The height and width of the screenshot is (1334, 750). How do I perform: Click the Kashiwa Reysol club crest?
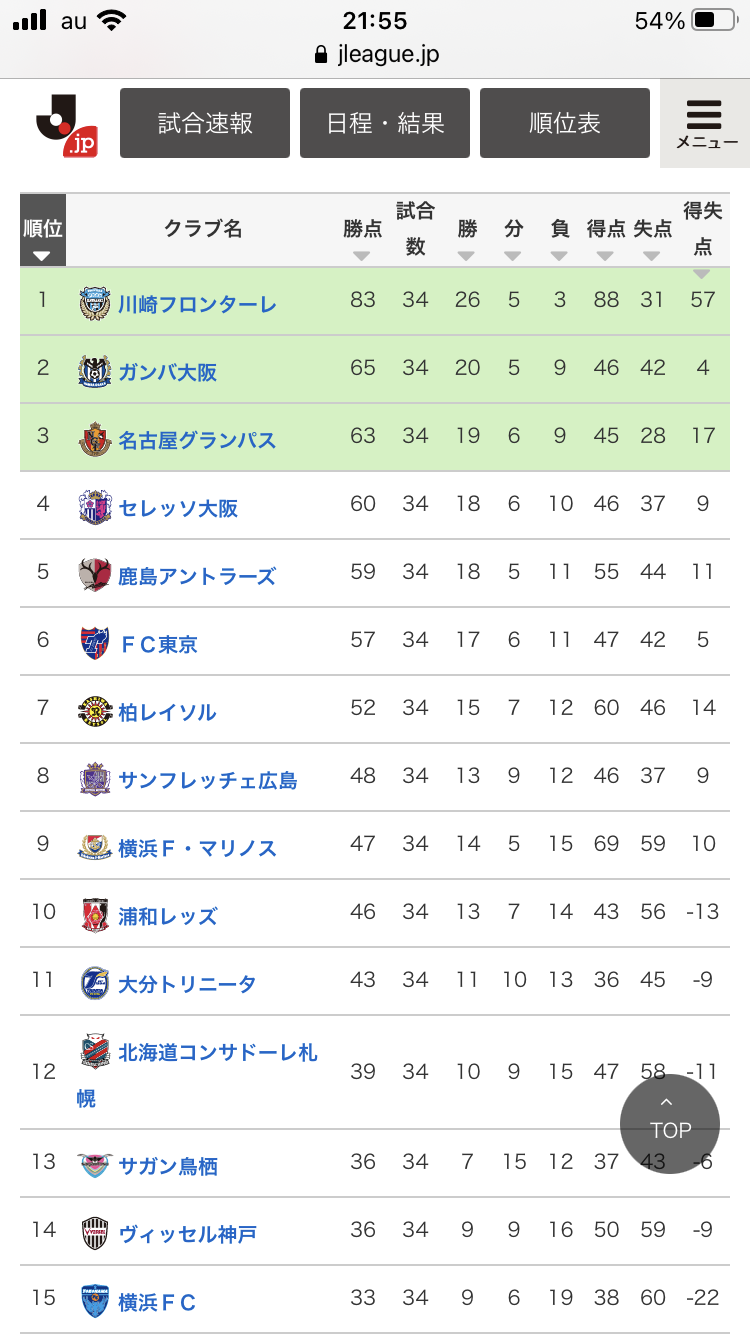(94, 711)
